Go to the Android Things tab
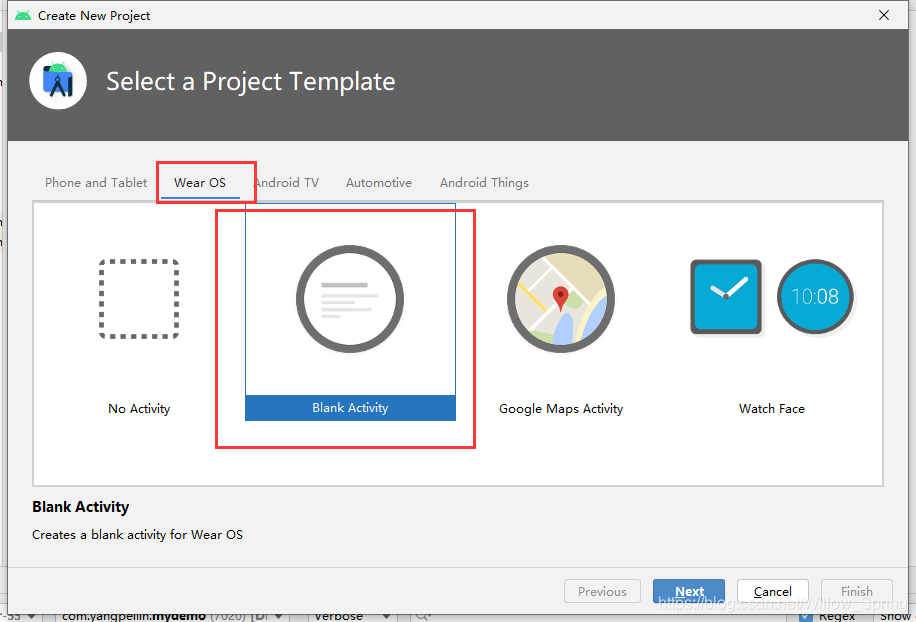Screen dimensions: 916x622 [x=484, y=183]
